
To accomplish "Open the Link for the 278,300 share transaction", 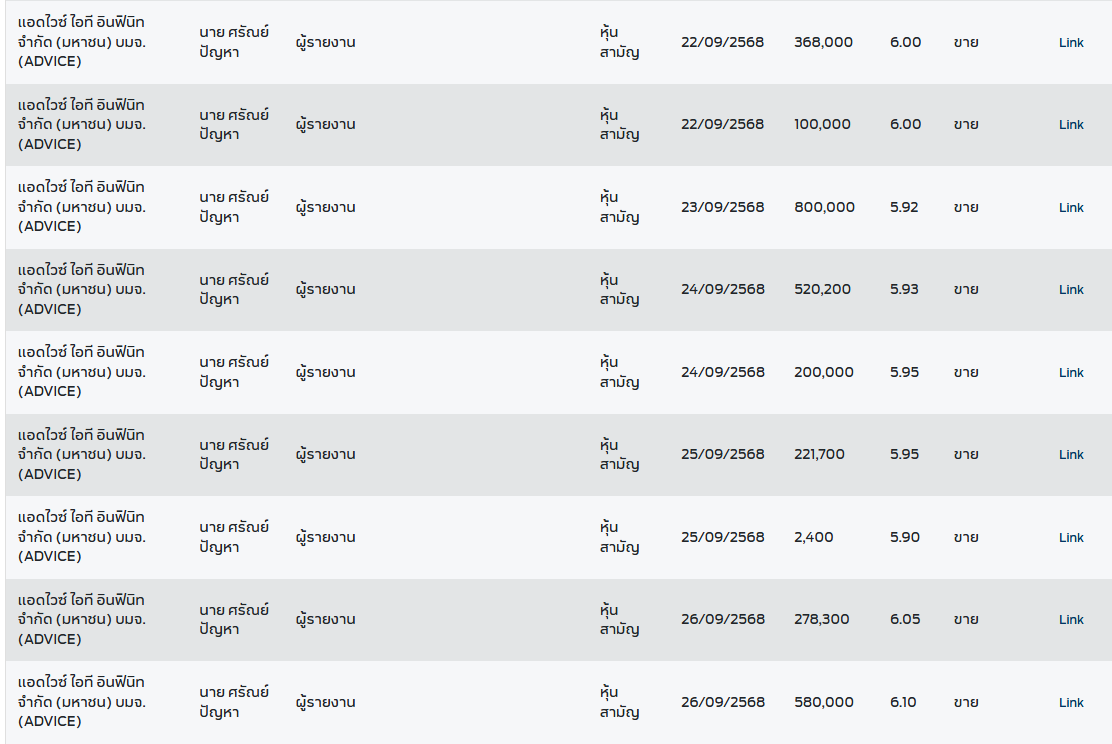I will (1071, 620).
